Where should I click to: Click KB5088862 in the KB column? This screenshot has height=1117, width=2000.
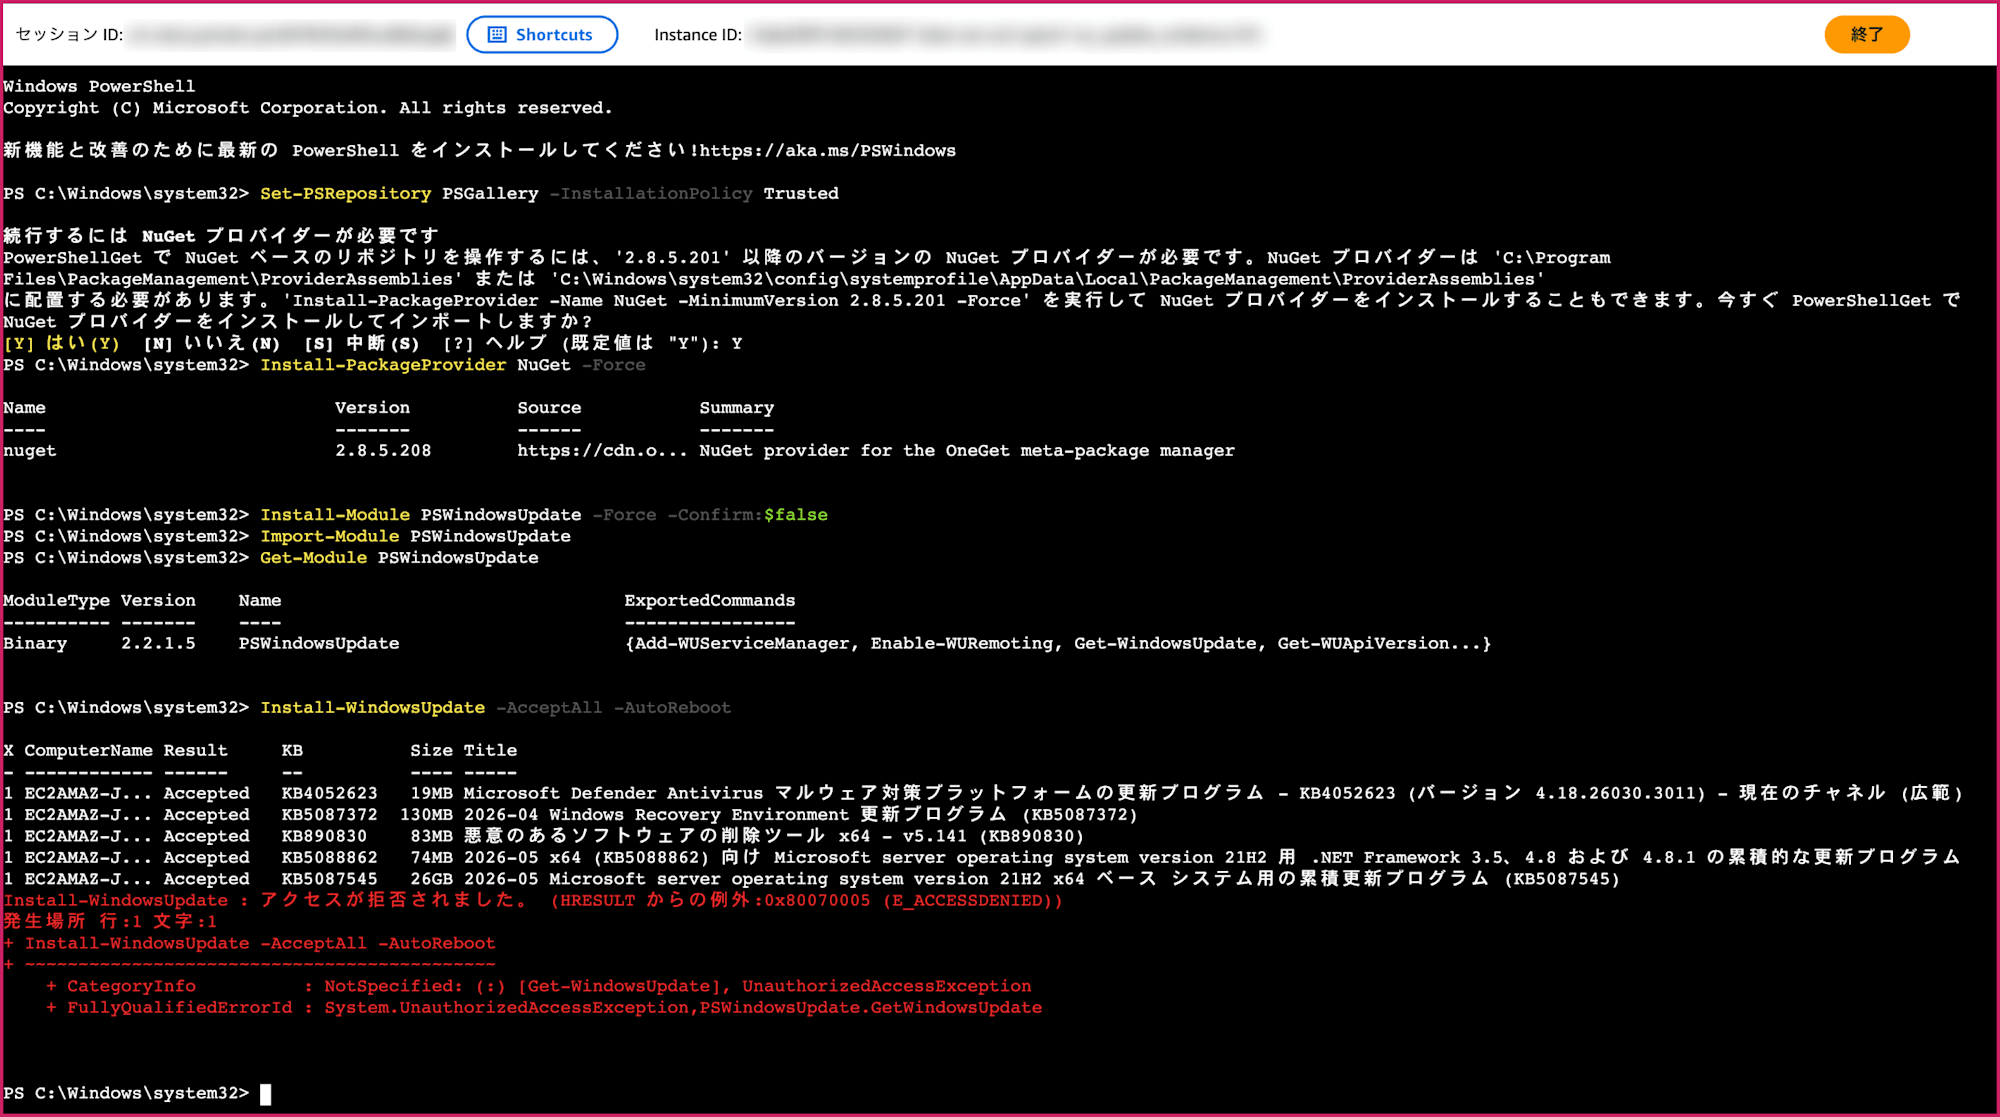(x=330, y=858)
